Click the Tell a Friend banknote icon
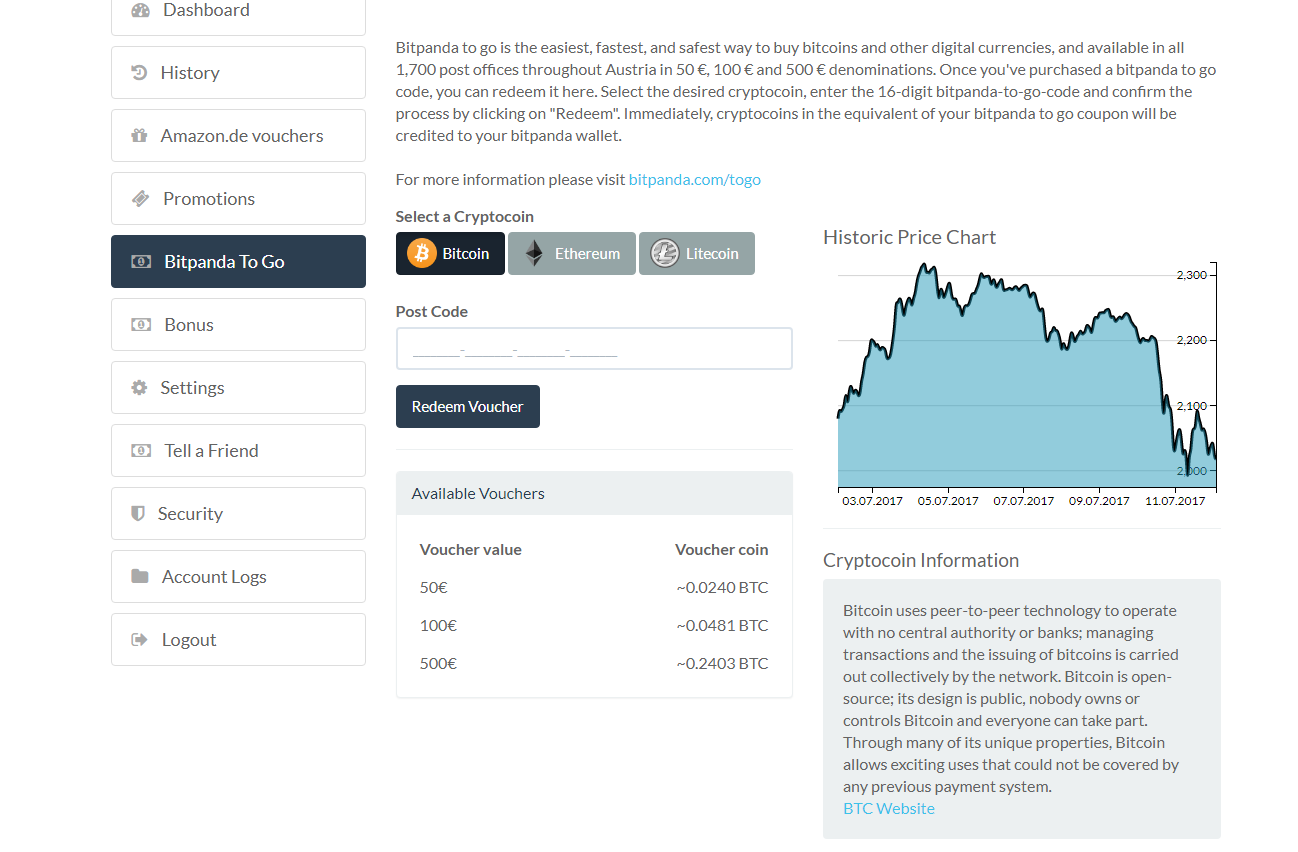Viewport: 1298px width, 852px height. [141, 451]
